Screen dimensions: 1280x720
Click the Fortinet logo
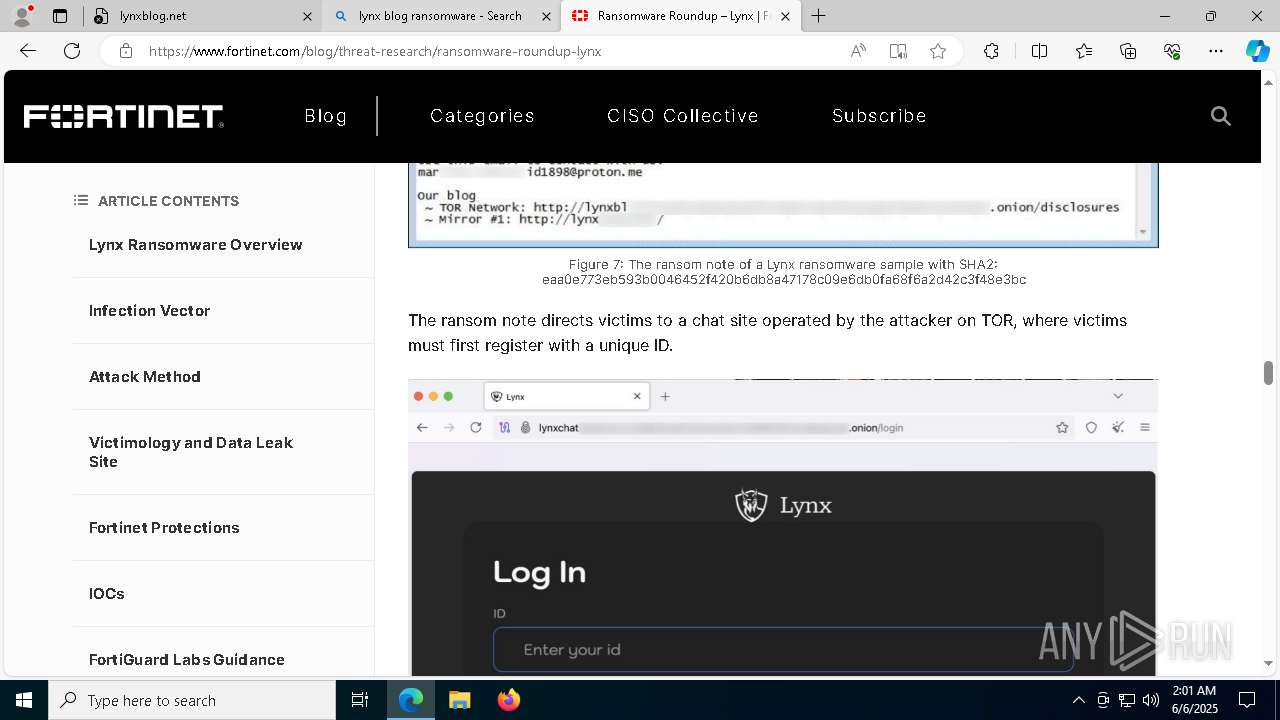pos(123,116)
